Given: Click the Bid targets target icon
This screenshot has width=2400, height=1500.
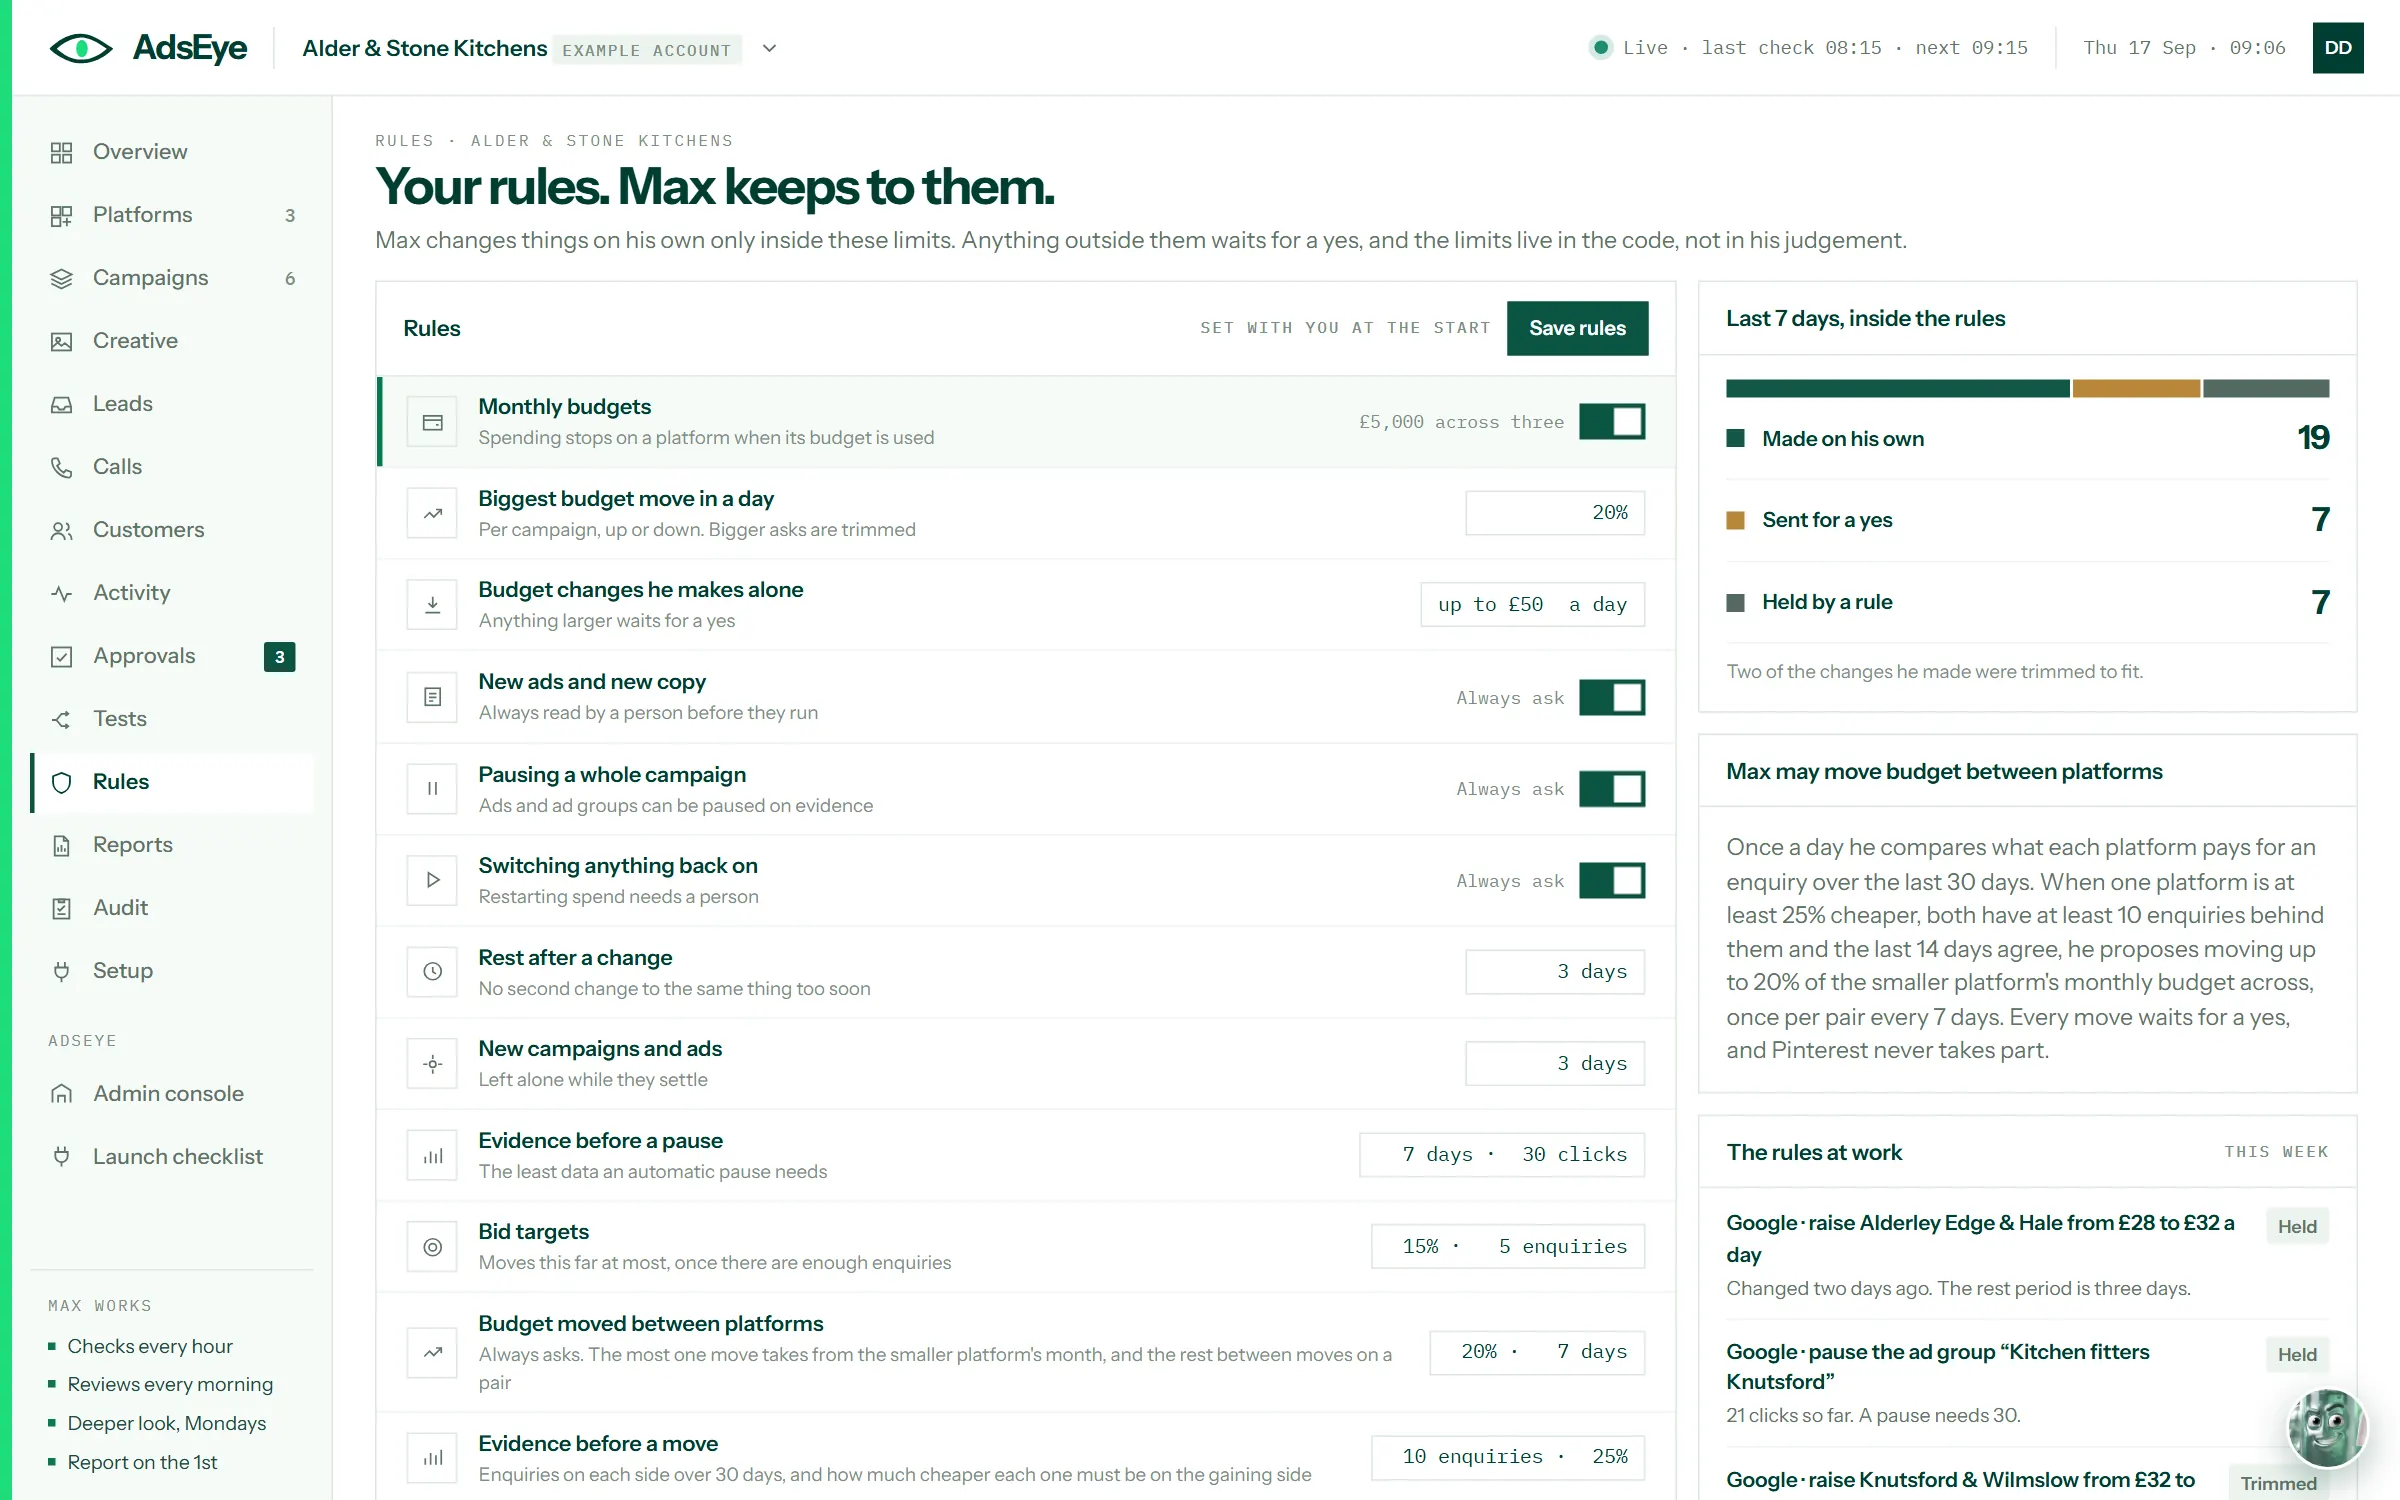Looking at the screenshot, I should point(432,1247).
